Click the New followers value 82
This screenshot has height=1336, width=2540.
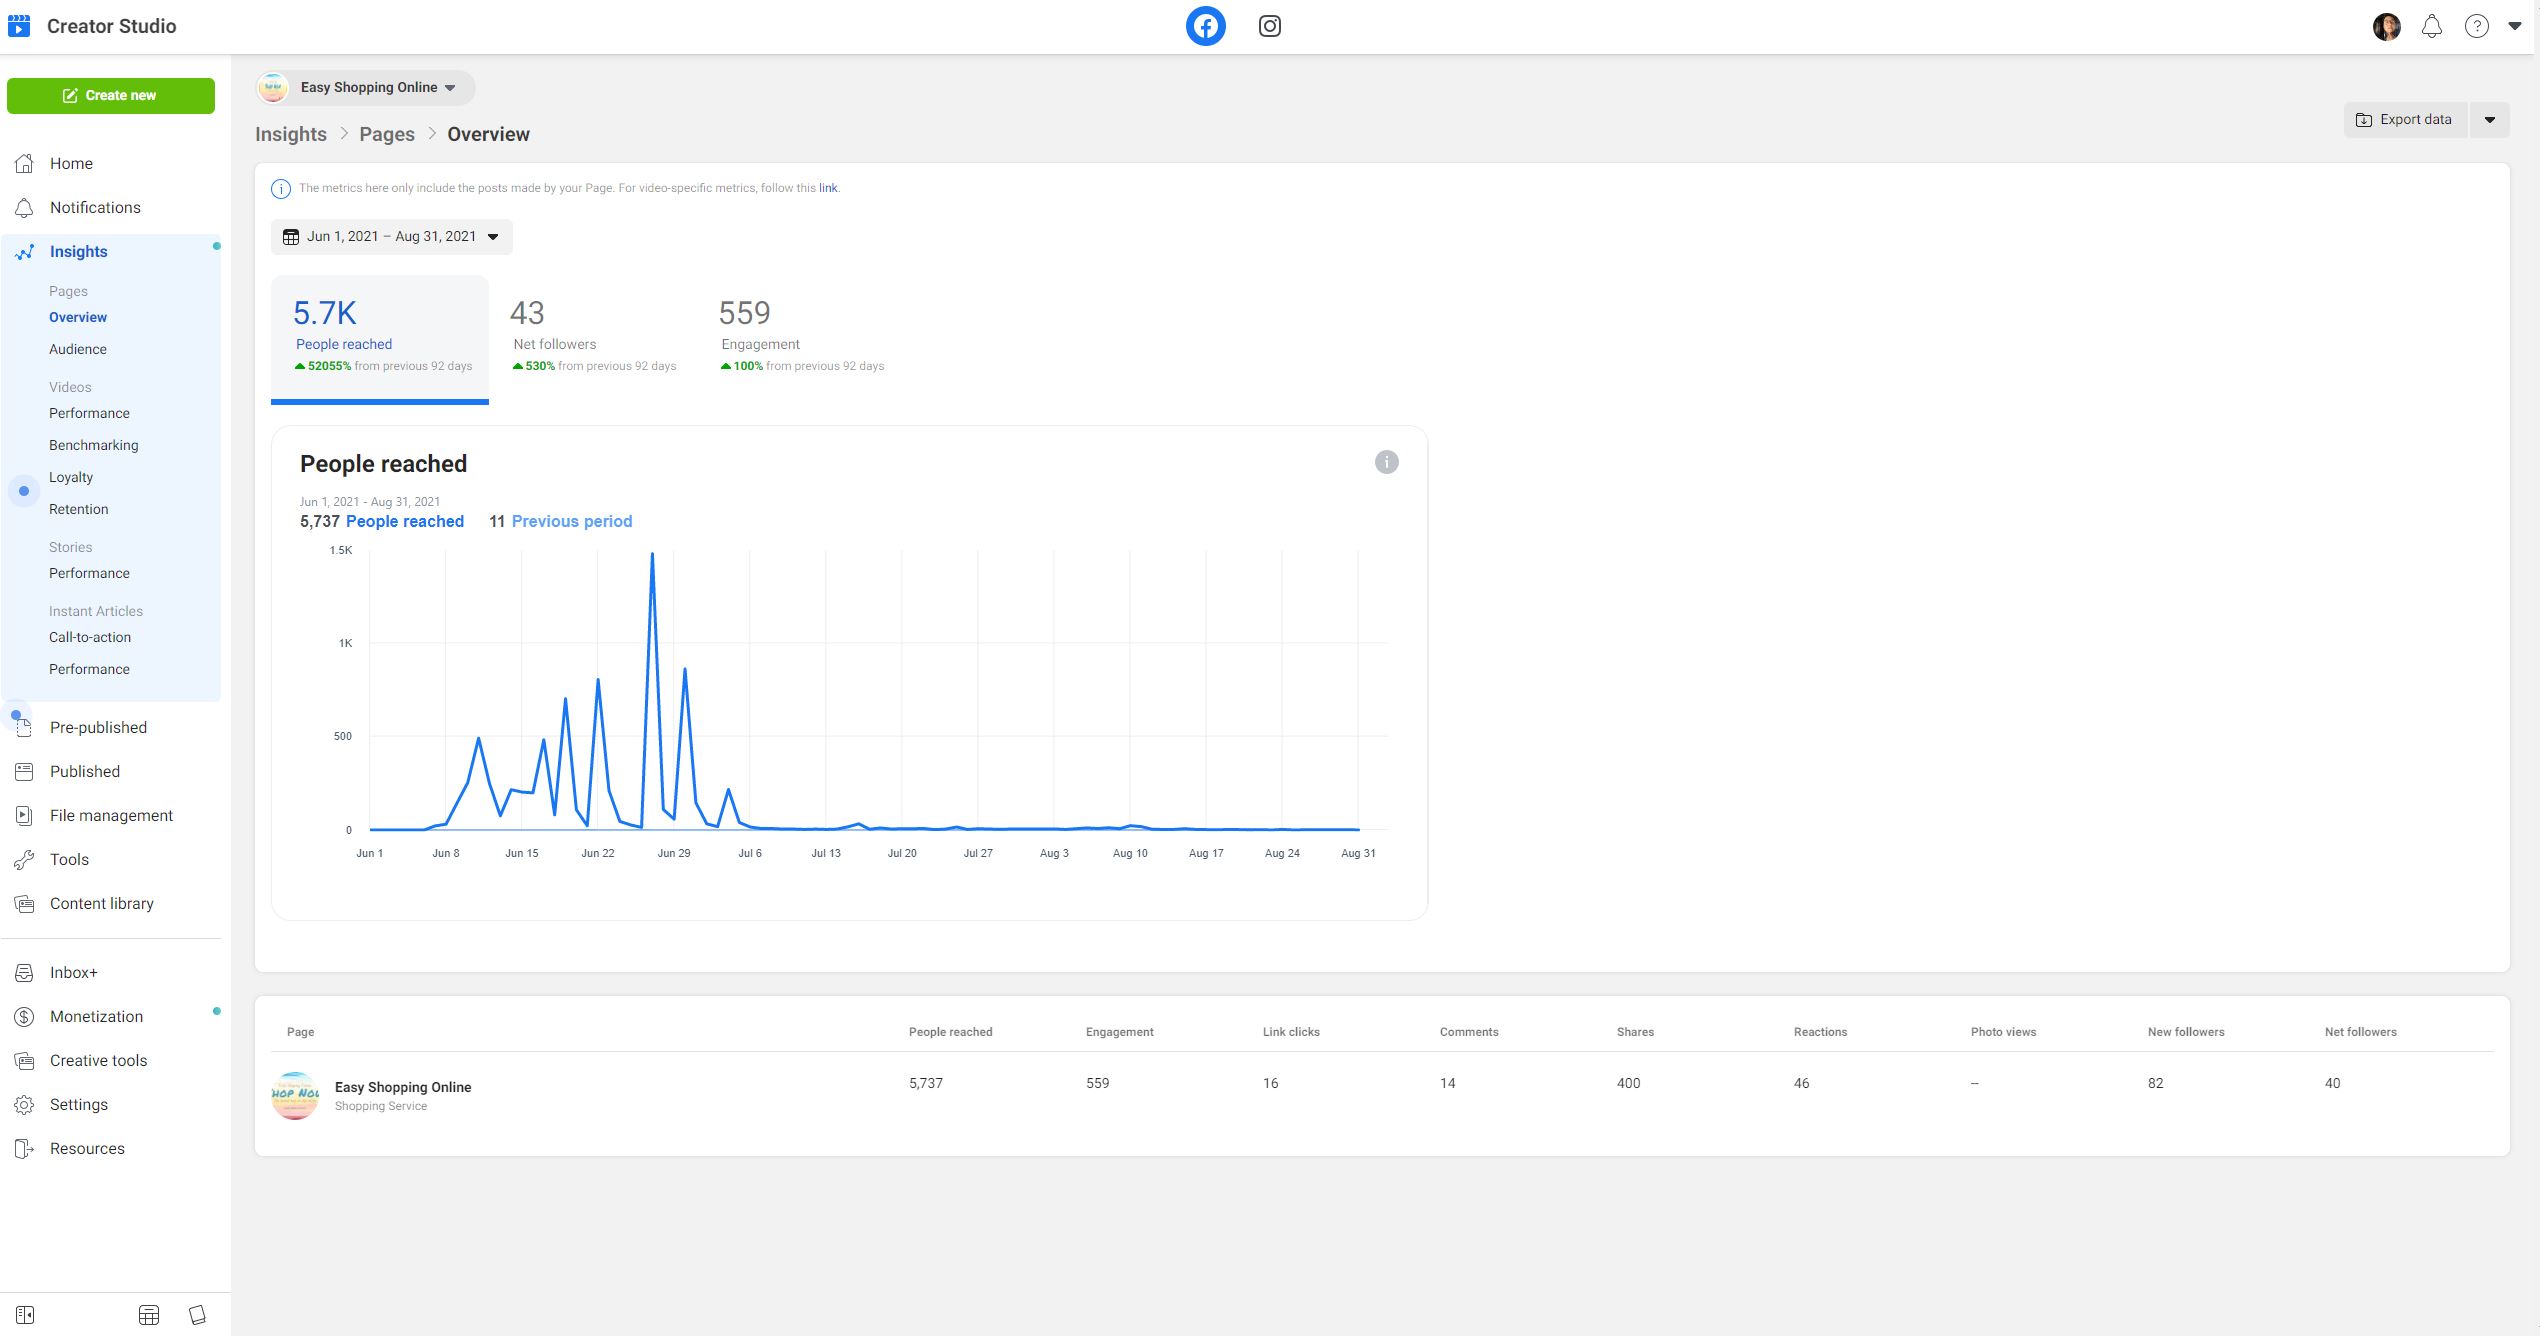coord(2155,1083)
